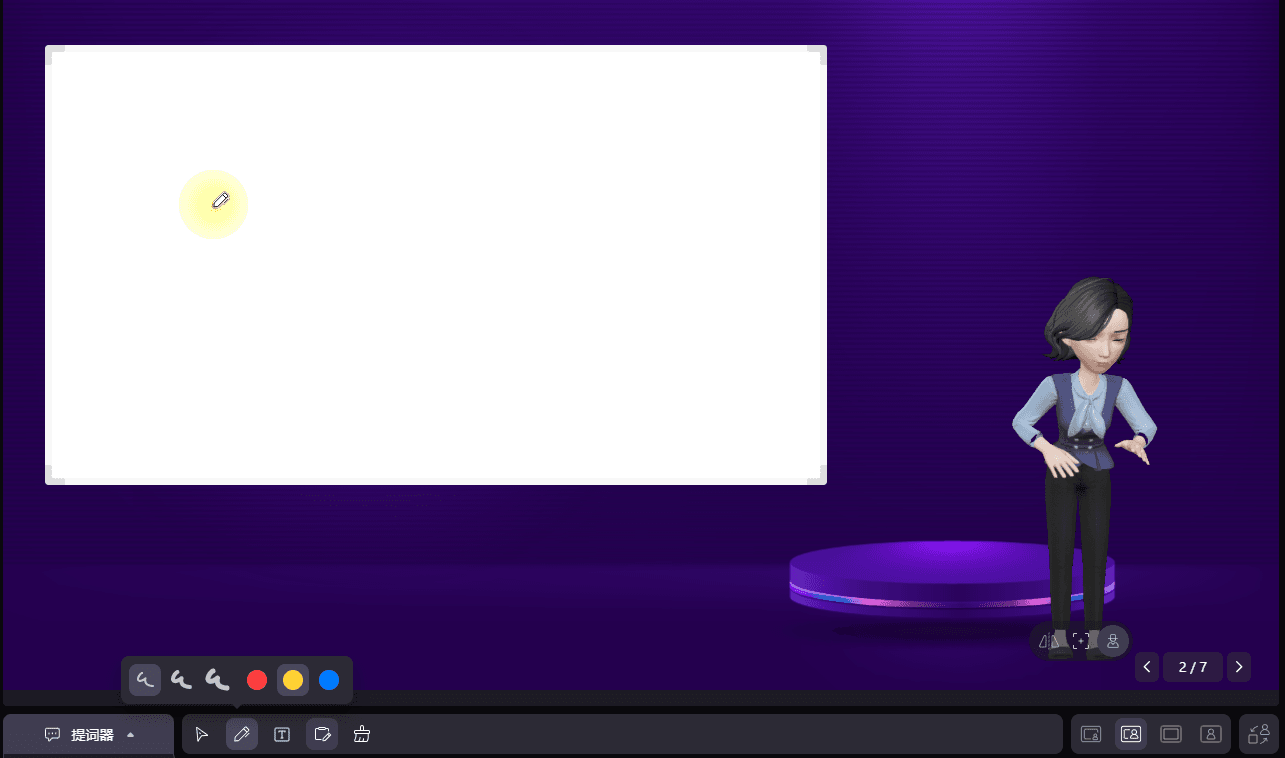This screenshot has height=758, width=1285.
Task: Click the focus frame avatar icon
Action: (x=1080, y=641)
